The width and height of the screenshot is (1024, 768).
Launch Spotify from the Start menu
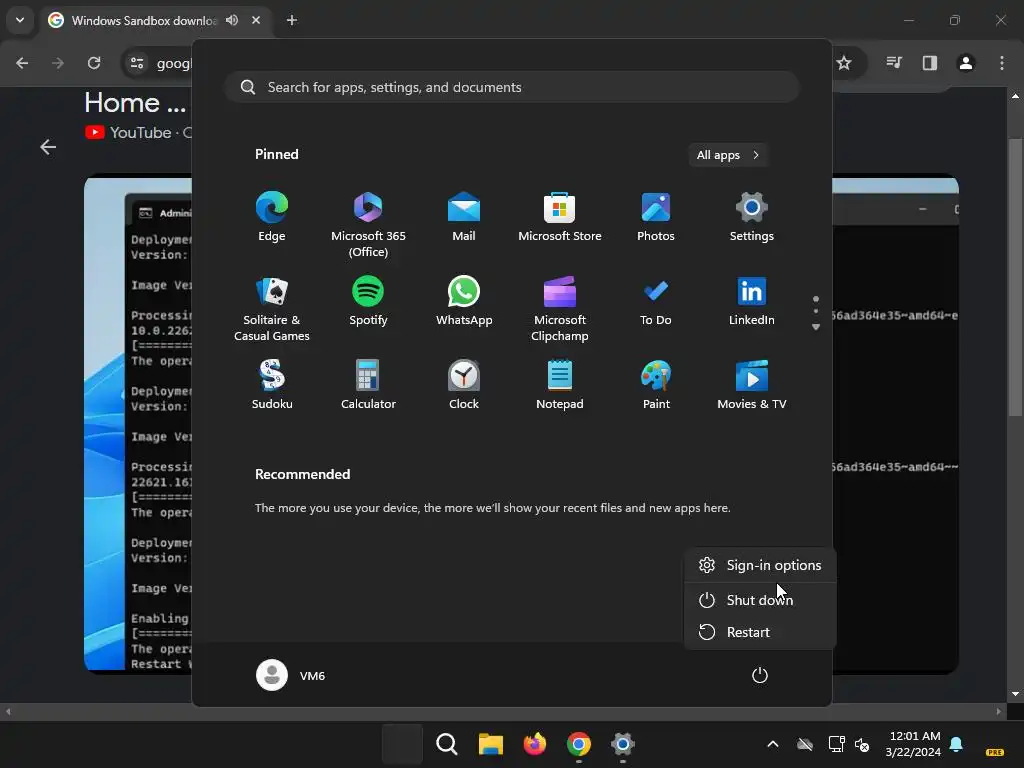coord(368,301)
